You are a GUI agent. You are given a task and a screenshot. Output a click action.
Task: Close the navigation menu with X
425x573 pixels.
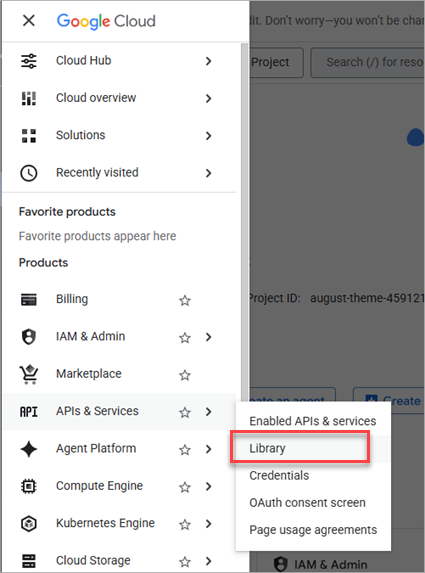[29, 20]
